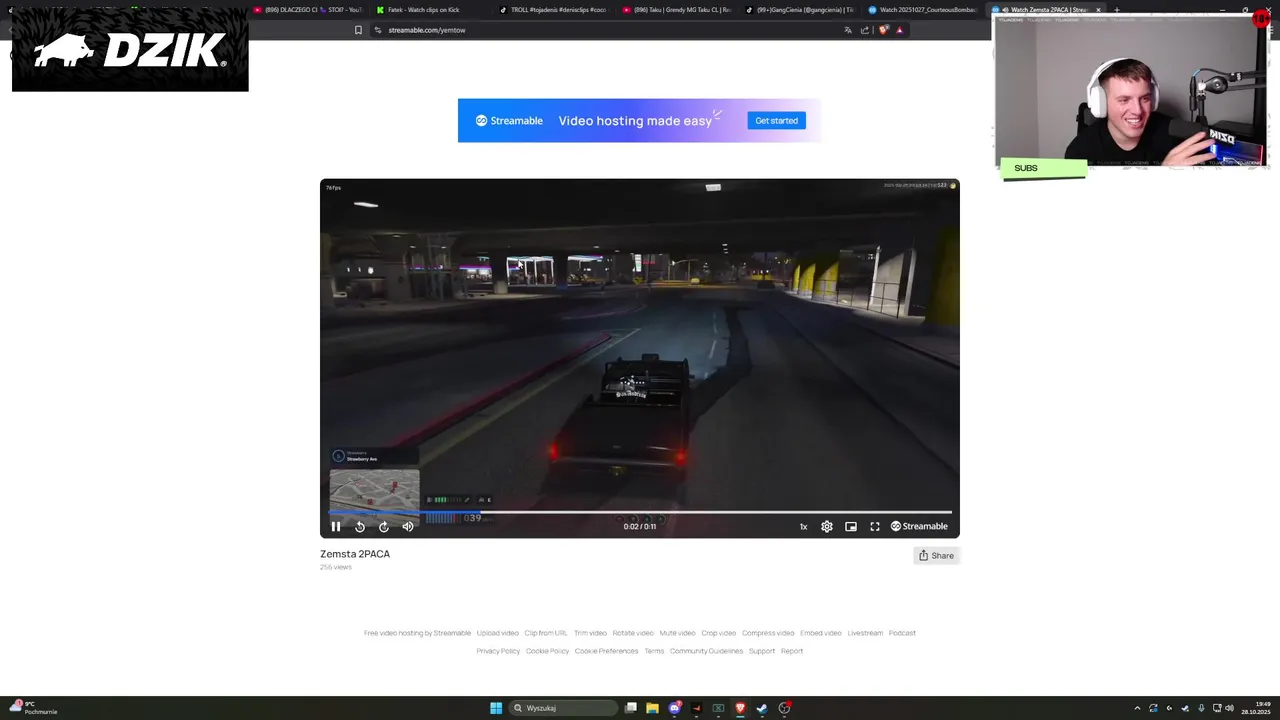Click the Wyszukaj taskbar search box
Image resolution: width=1280 pixels, height=720 pixels.
pos(563,708)
